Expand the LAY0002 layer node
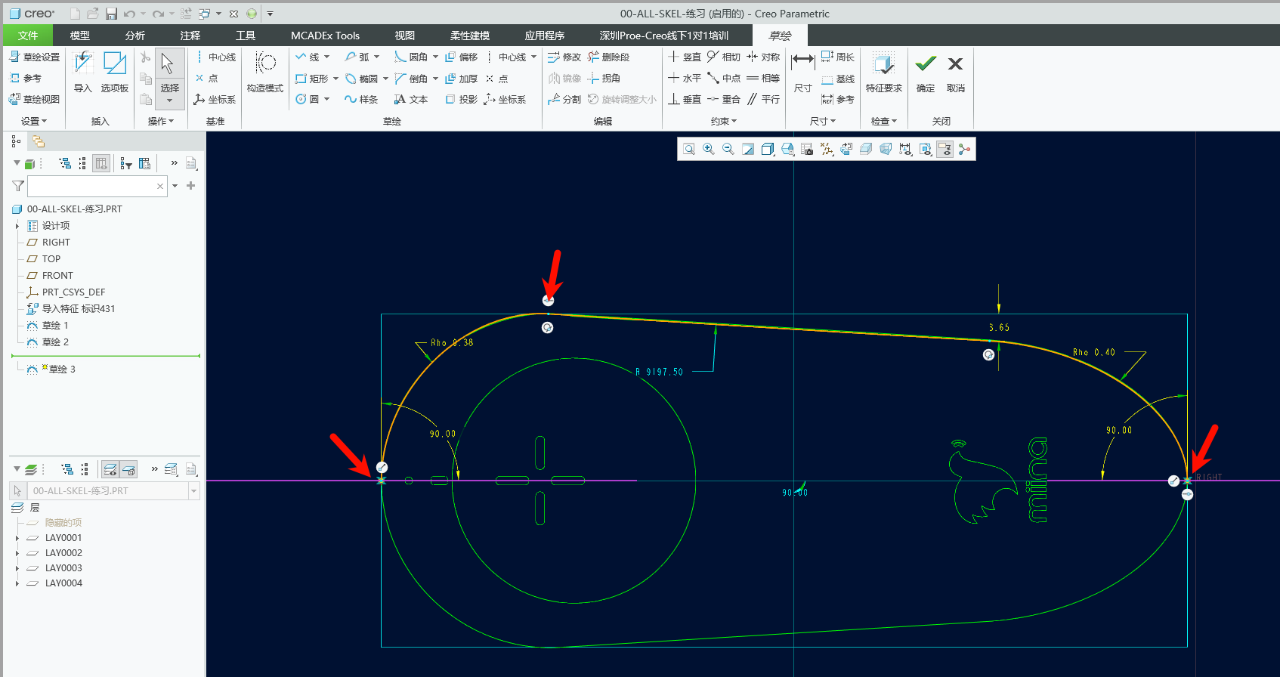This screenshot has height=677, width=1280. pos(17,553)
